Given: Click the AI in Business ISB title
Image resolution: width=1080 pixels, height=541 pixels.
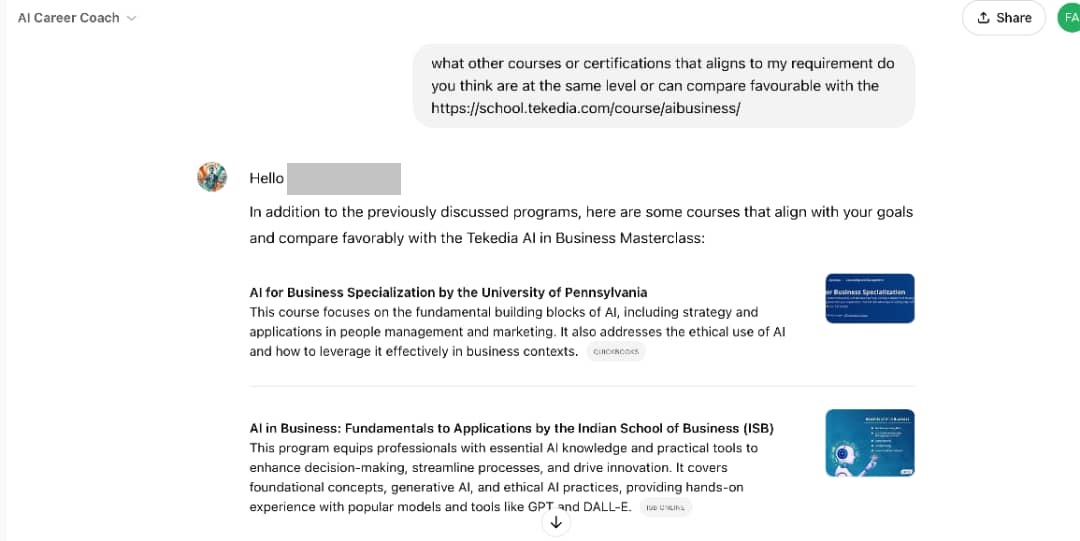Looking at the screenshot, I should coord(511,428).
